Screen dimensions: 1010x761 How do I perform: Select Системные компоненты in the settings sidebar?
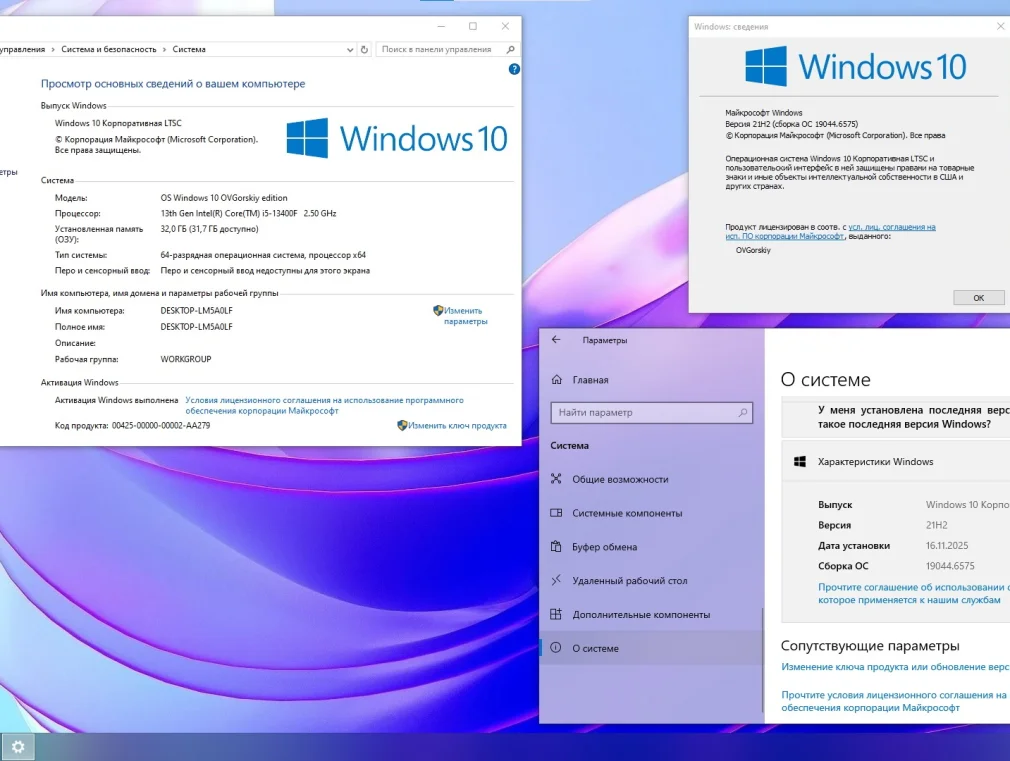627,513
